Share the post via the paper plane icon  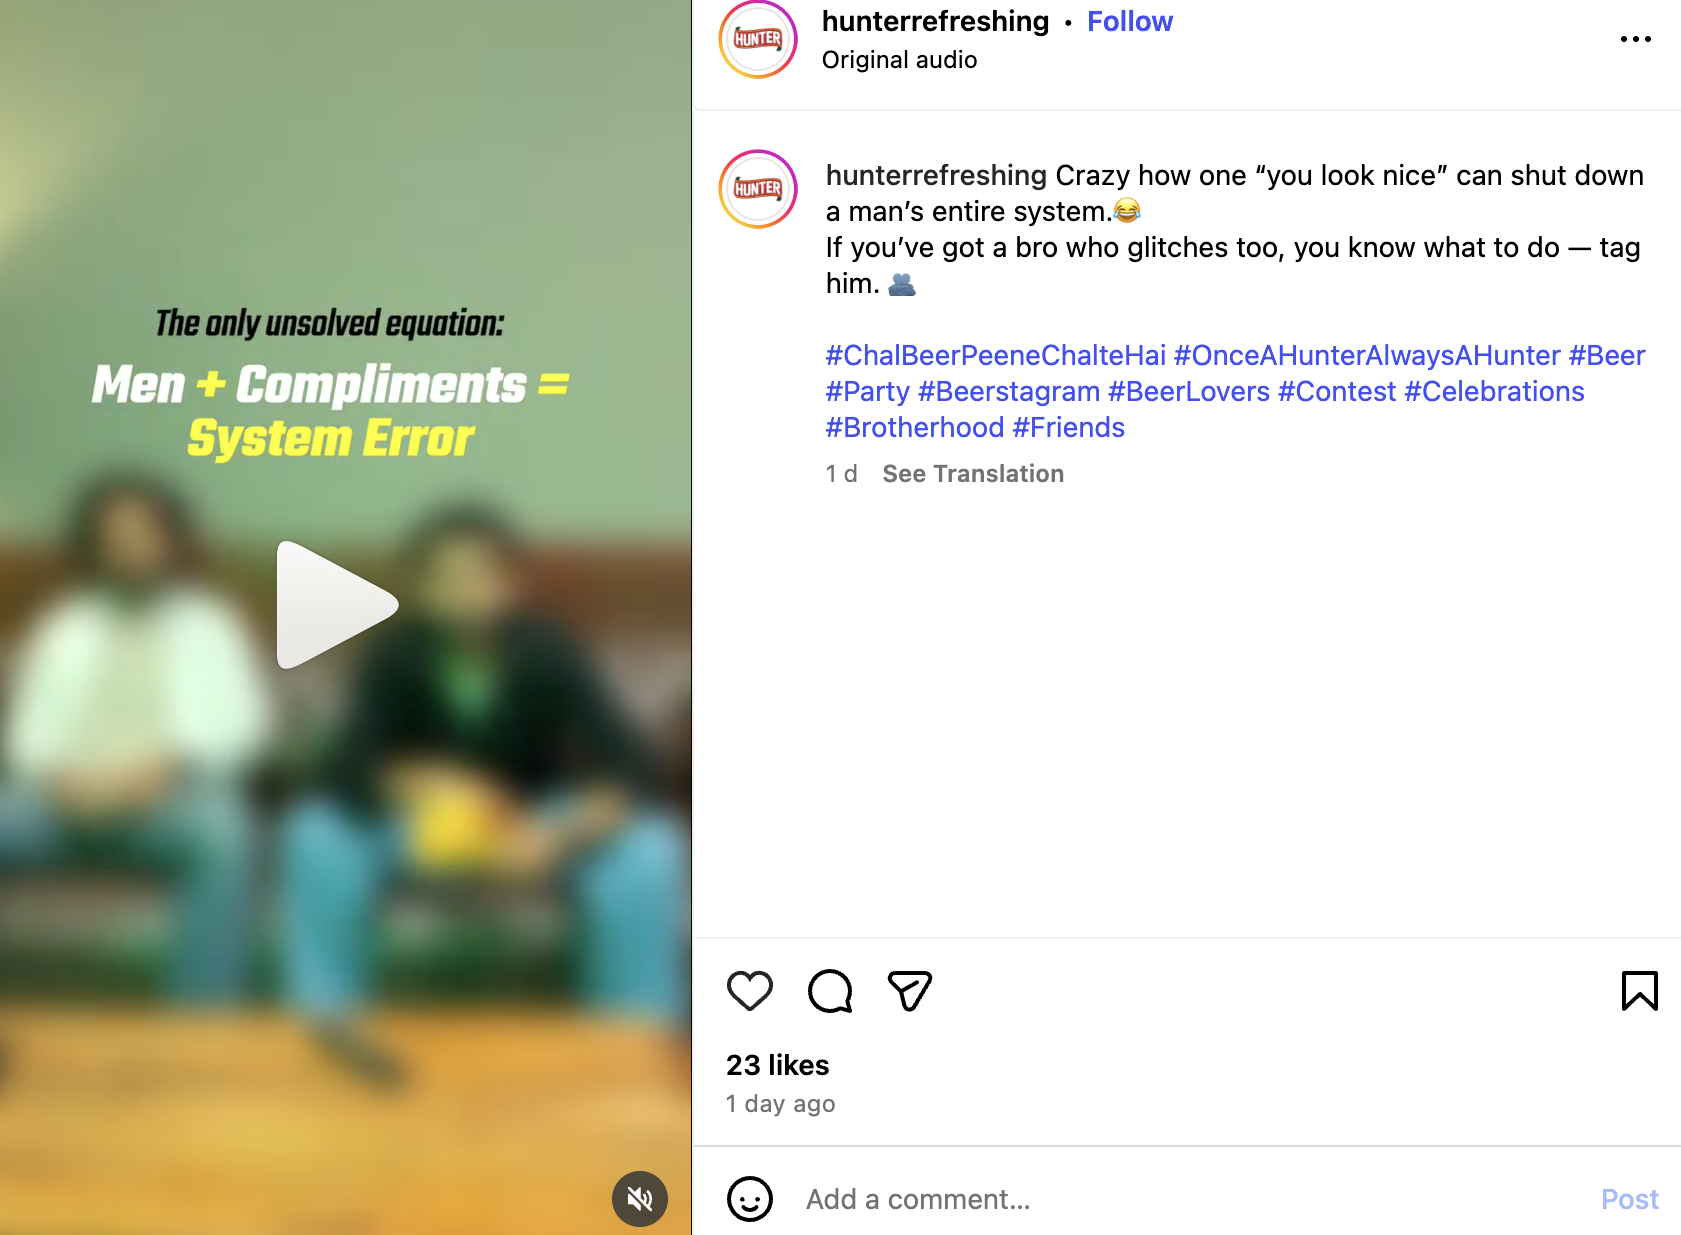(x=910, y=991)
